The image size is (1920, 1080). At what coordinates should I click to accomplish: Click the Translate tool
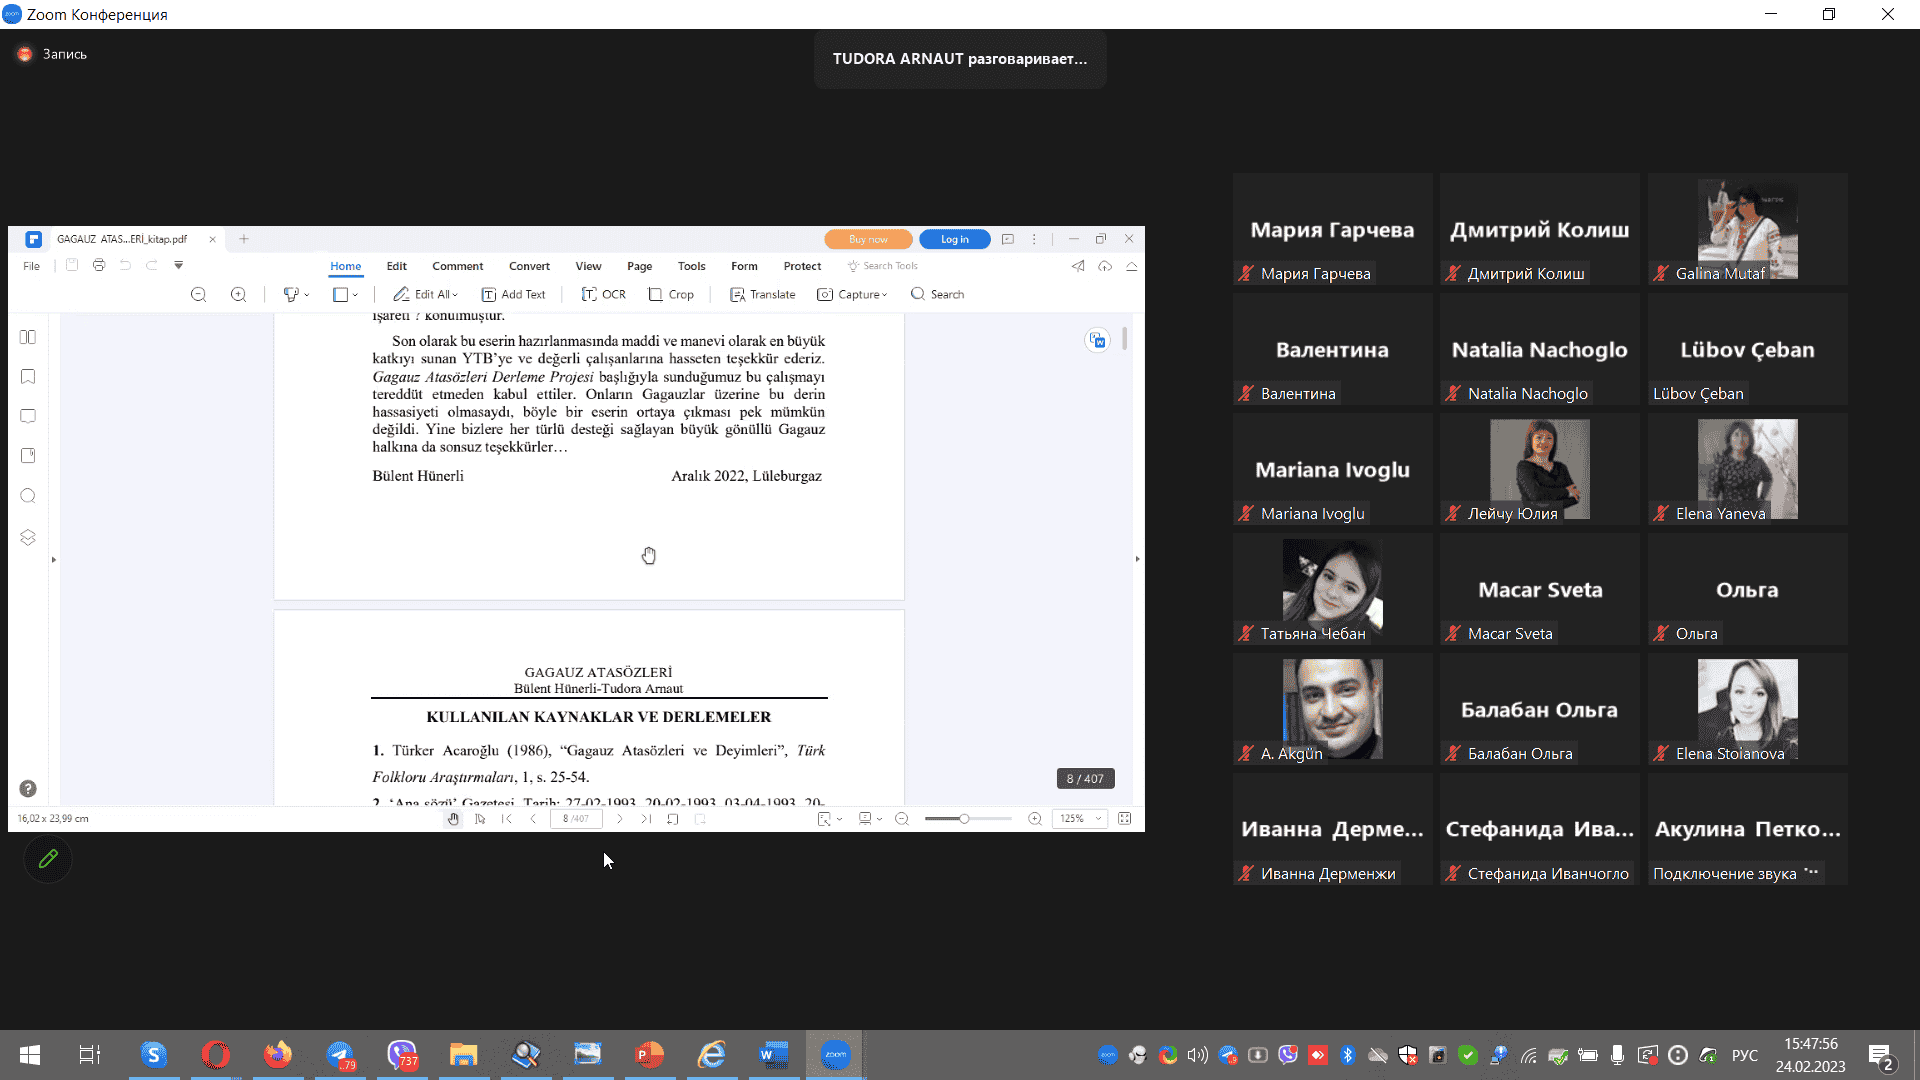coord(762,294)
